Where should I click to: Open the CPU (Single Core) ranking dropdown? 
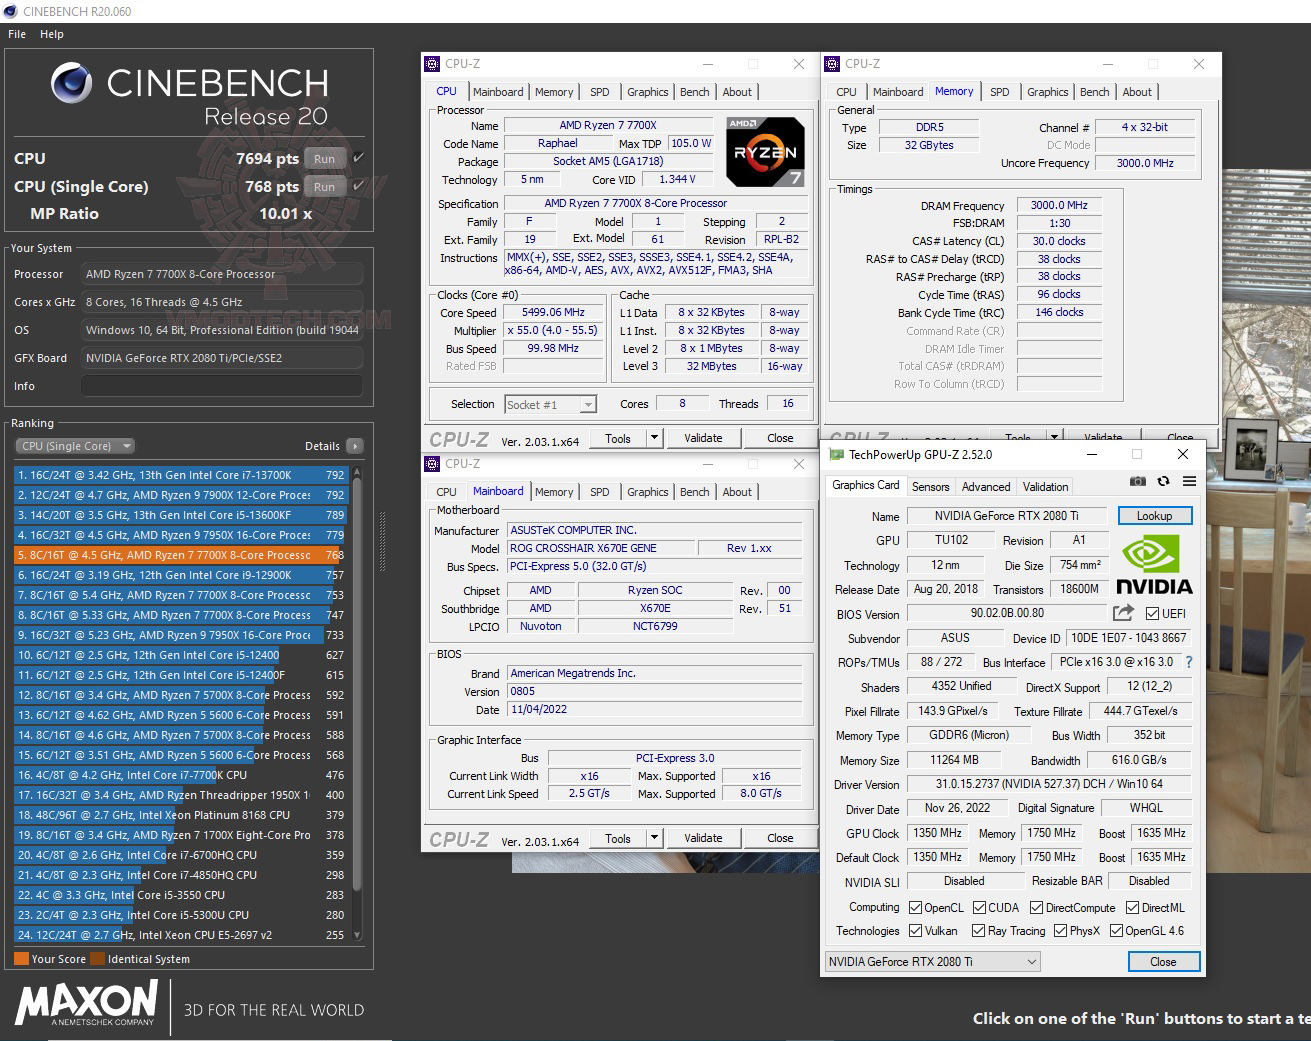74,446
